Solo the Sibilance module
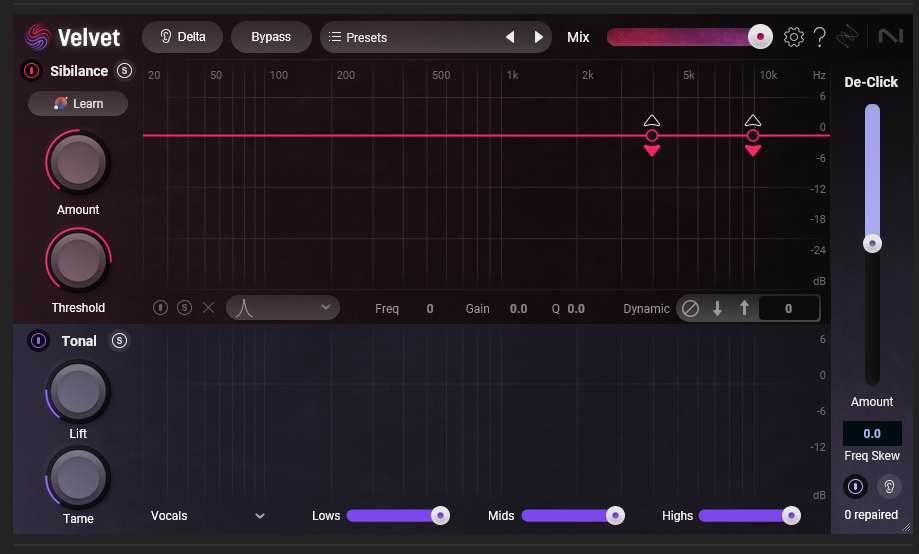This screenshot has width=919, height=554. coord(124,71)
